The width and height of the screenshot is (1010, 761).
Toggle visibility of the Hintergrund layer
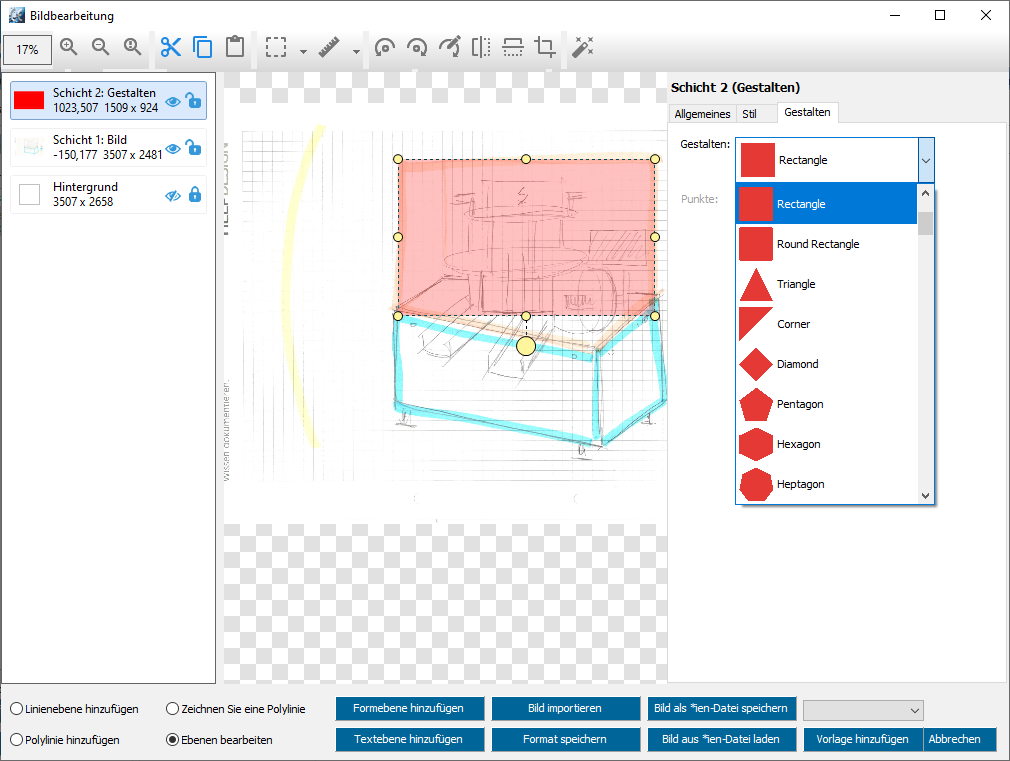point(173,195)
